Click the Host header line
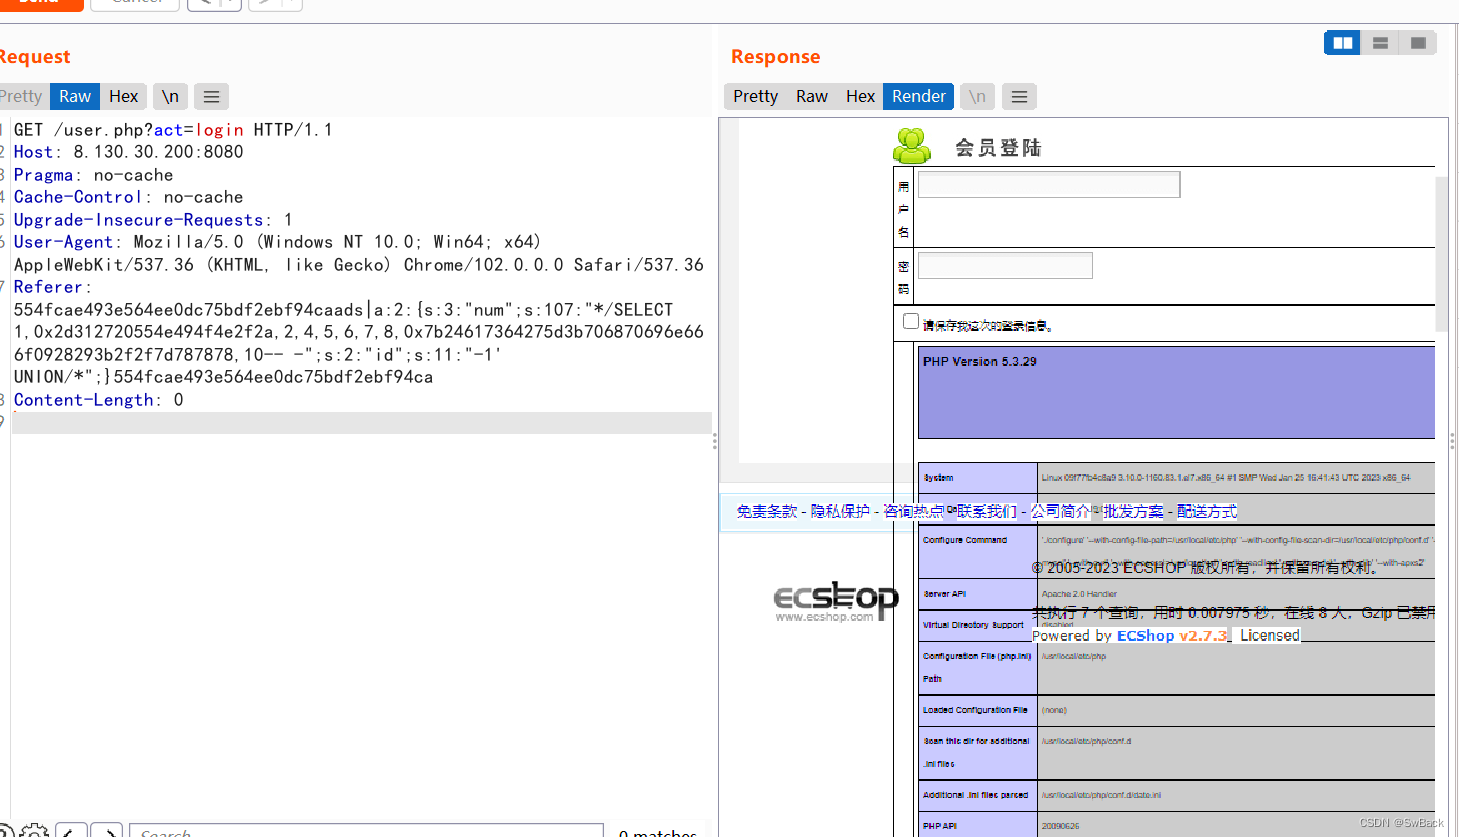The width and height of the screenshot is (1459, 837). pos(128,152)
